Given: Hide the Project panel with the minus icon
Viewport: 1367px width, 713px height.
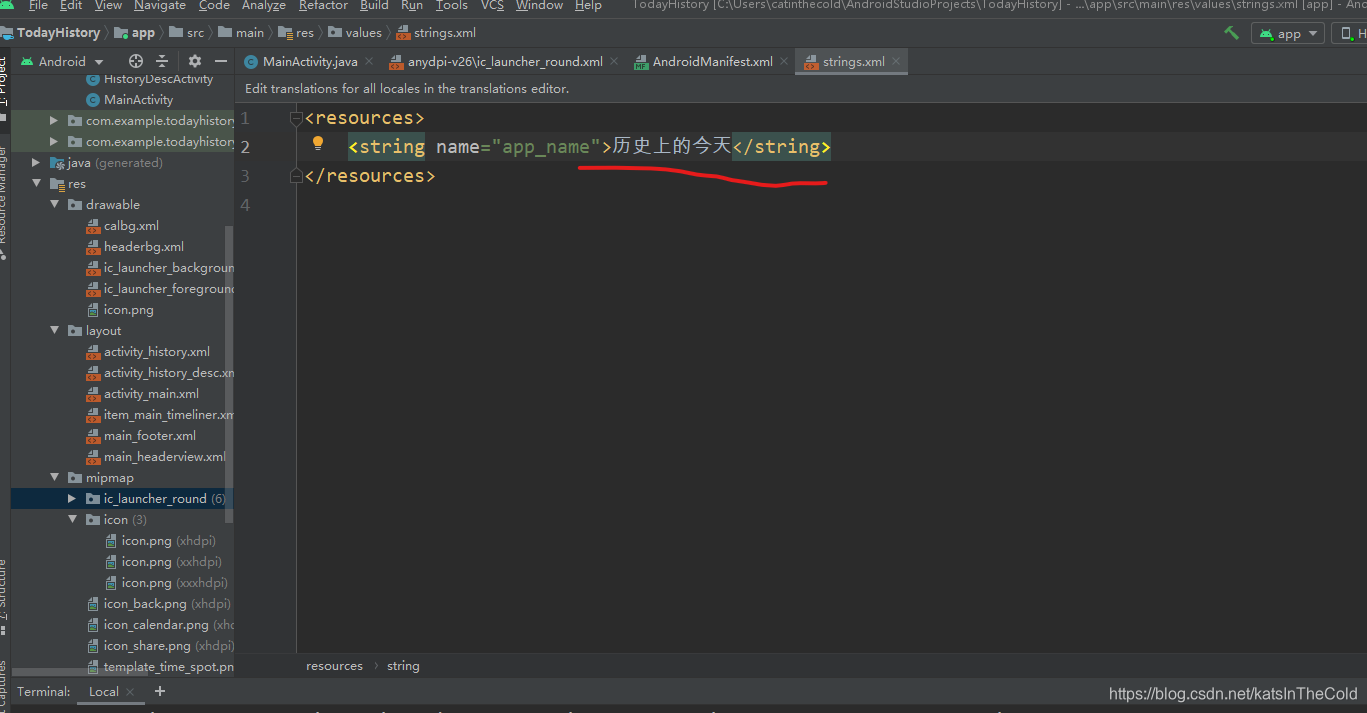Looking at the screenshot, I should (221, 61).
